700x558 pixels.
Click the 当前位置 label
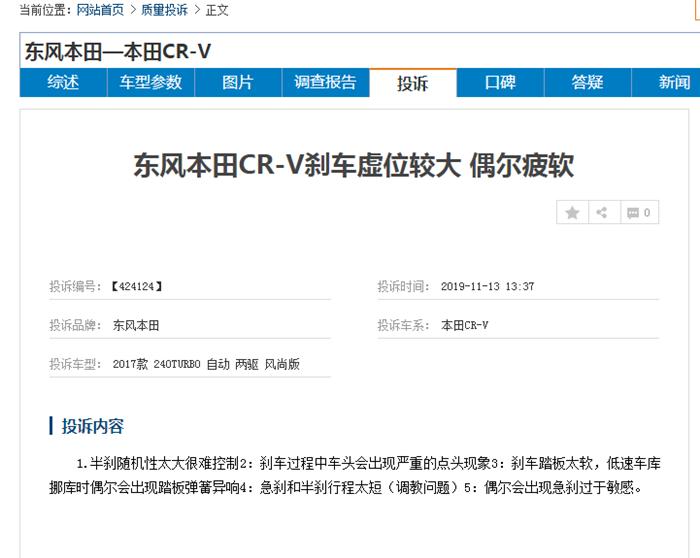tap(46, 10)
